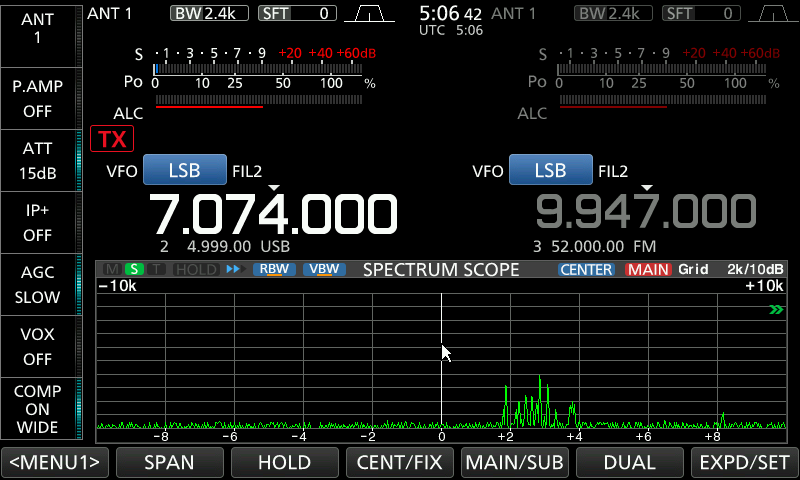
Task: Click the blue fast-speed arrows scope icon
Action: [235, 269]
